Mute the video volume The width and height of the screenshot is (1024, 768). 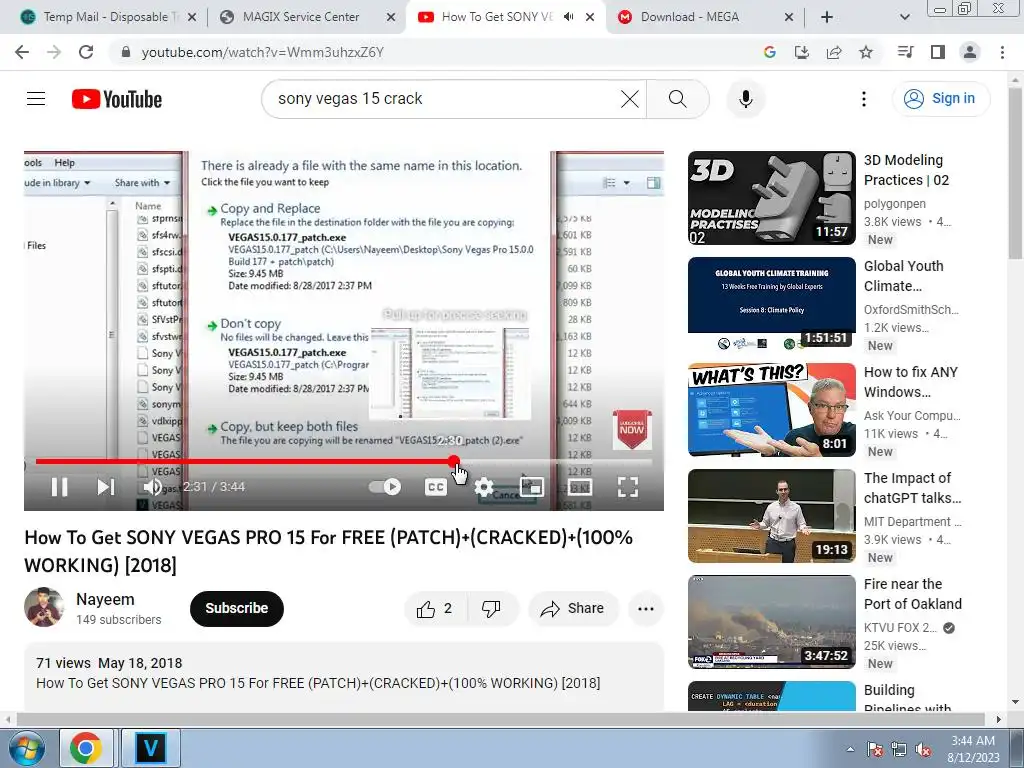coord(152,487)
